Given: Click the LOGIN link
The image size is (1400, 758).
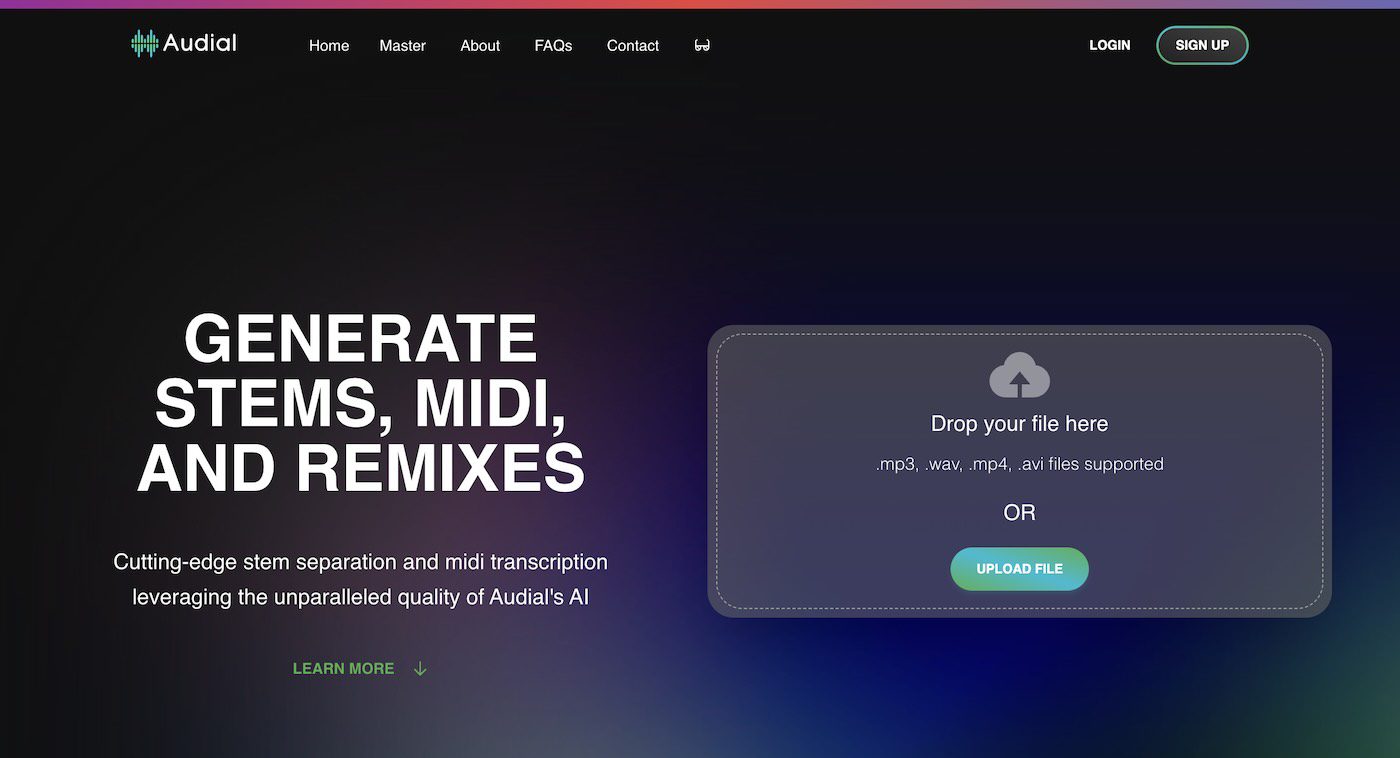Looking at the screenshot, I should (x=1109, y=45).
